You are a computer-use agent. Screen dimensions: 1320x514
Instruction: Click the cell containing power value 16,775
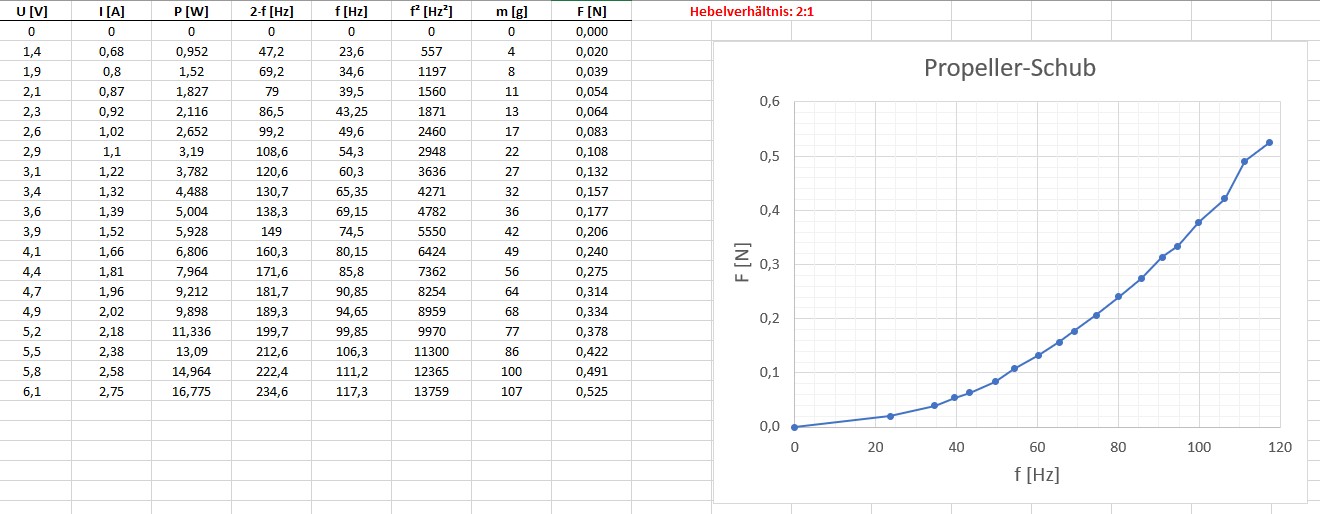(x=191, y=390)
